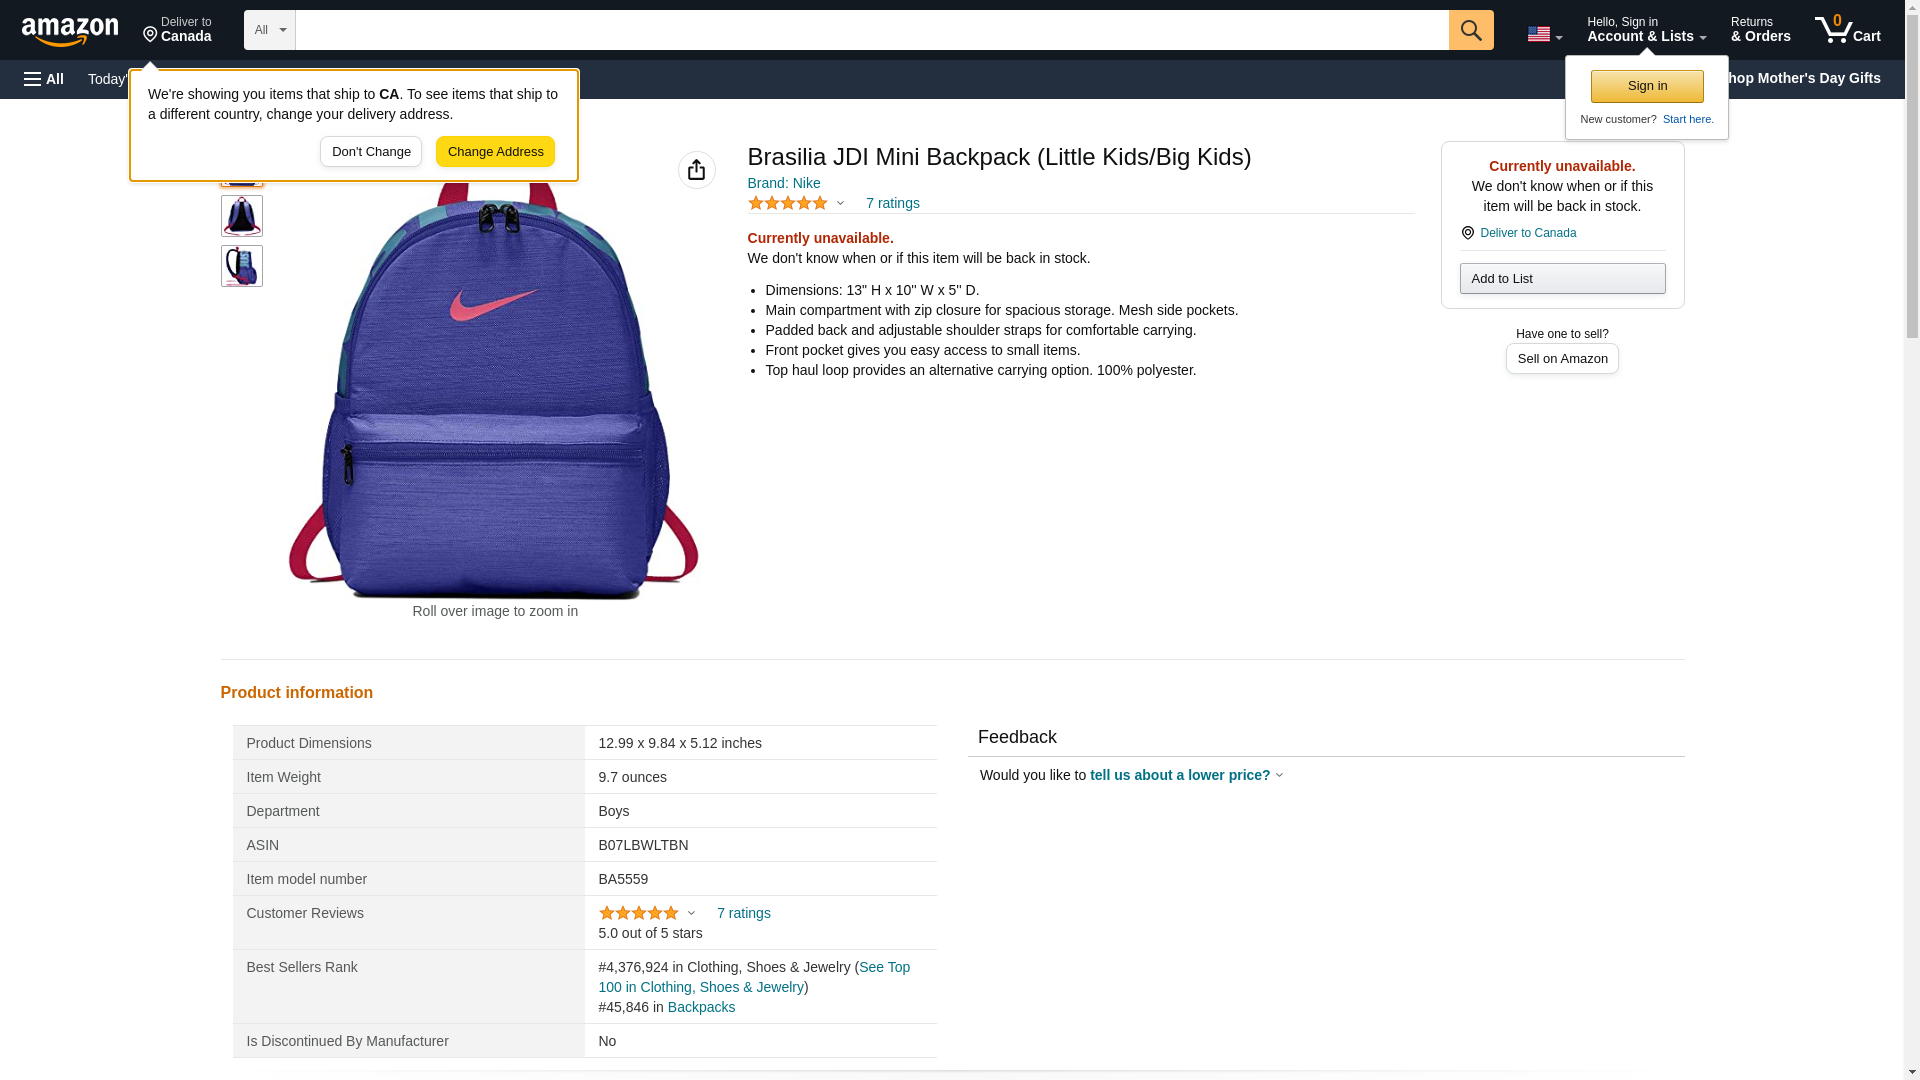Viewport: 1920px width, 1080px height.
Task: Select the third backpack thumbnail
Action: click(x=241, y=266)
